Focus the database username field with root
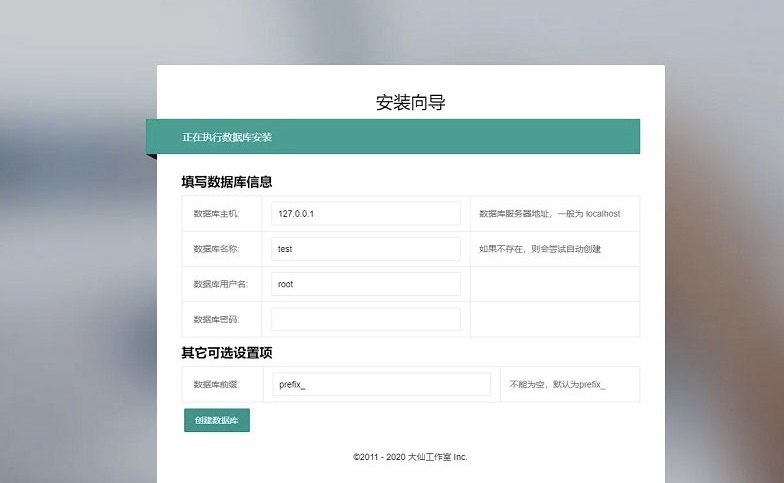This screenshot has width=784, height=483. (366, 284)
